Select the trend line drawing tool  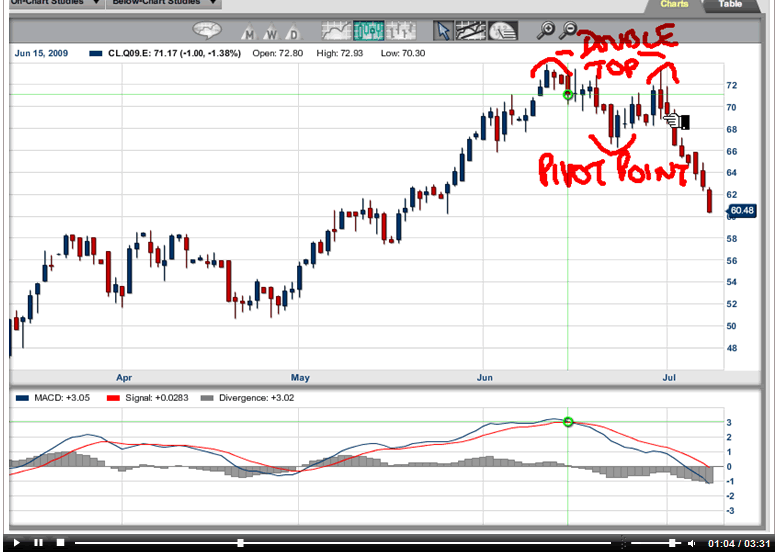pos(471,31)
